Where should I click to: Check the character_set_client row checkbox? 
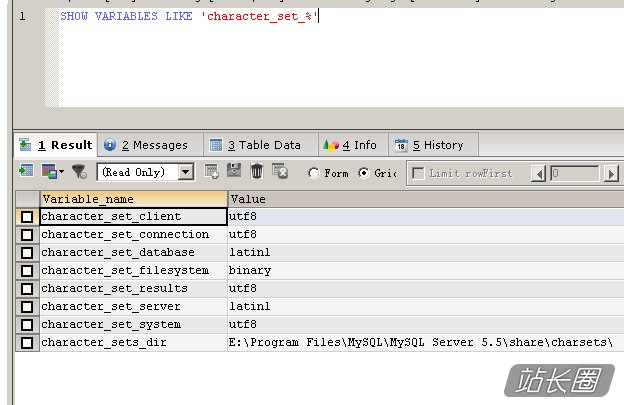[x=27, y=217]
